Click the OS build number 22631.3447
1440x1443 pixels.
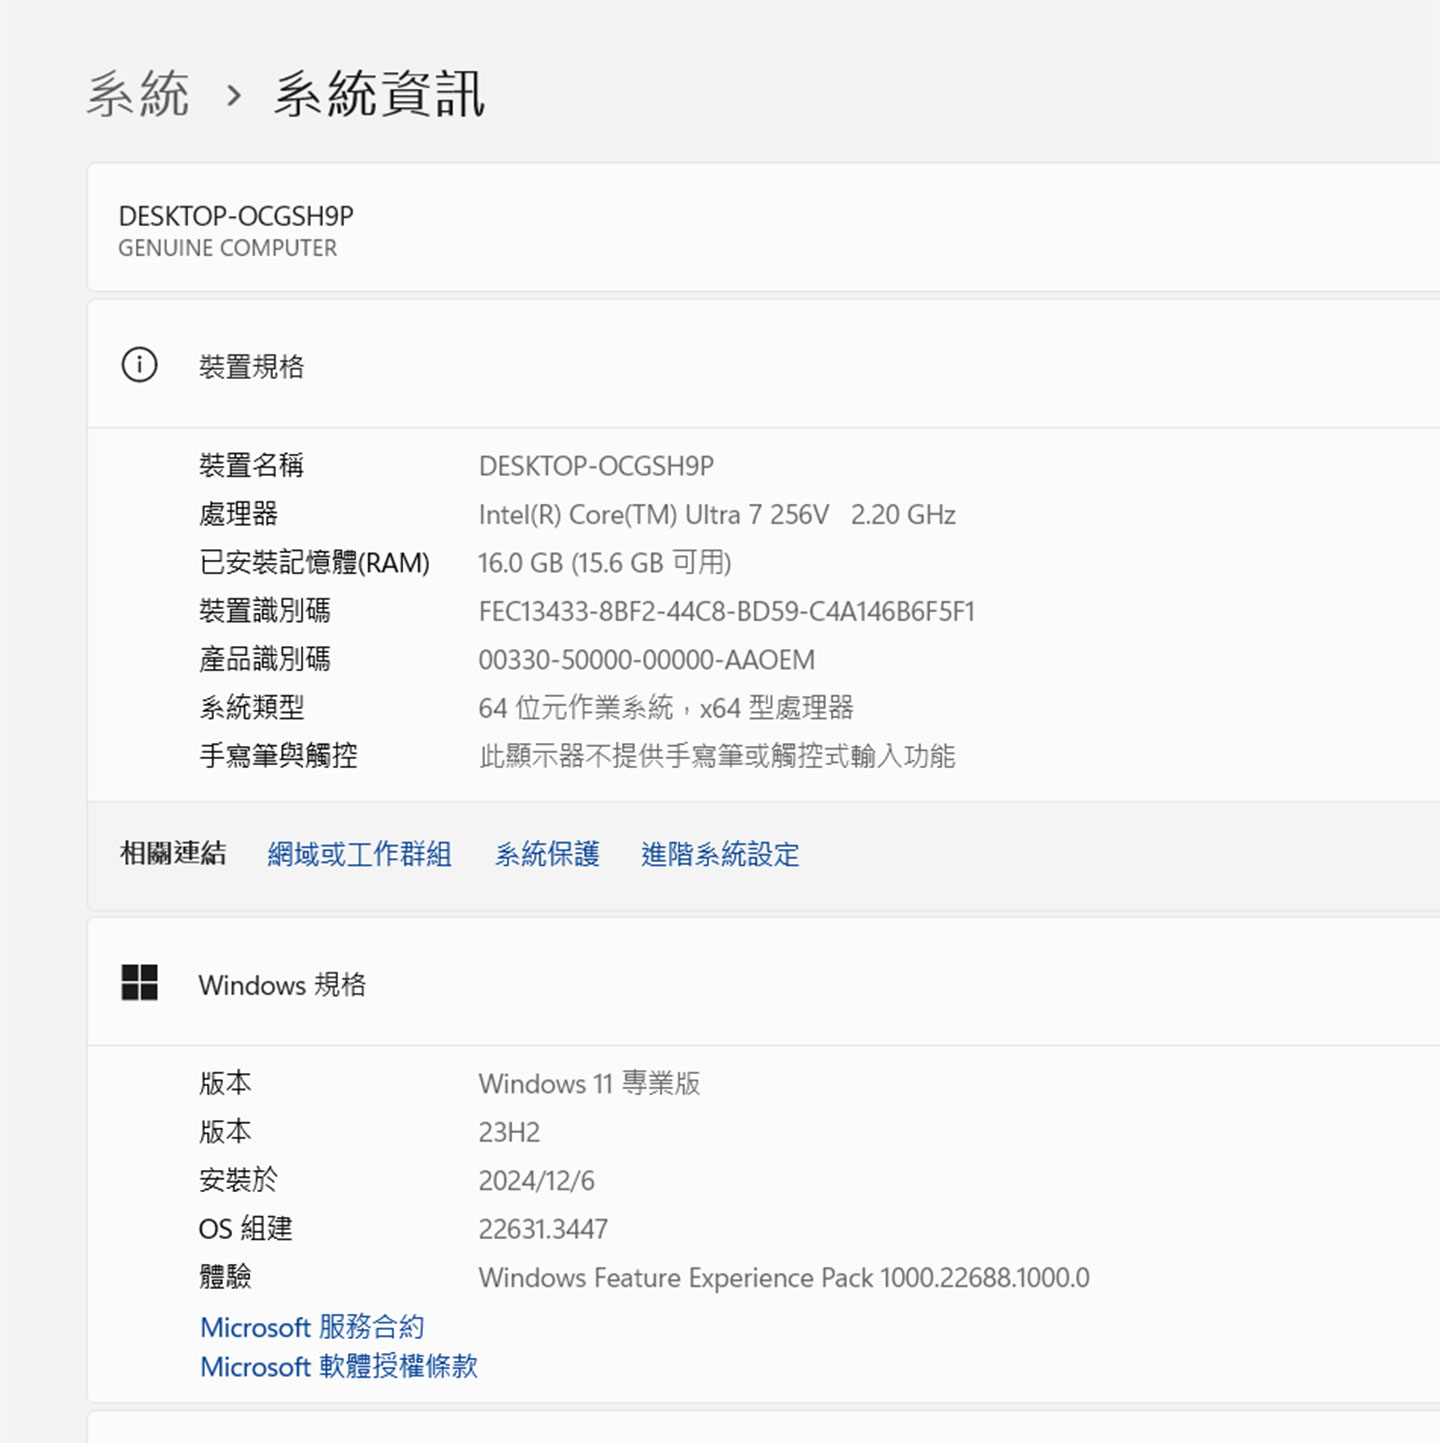click(x=543, y=1229)
